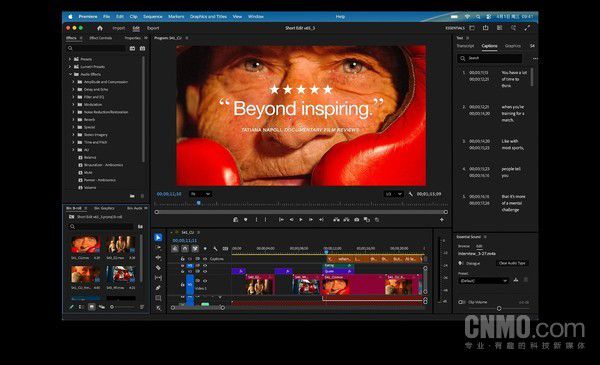Open Program monitor wrench settings
This screenshot has height=365, width=600.
411,194
